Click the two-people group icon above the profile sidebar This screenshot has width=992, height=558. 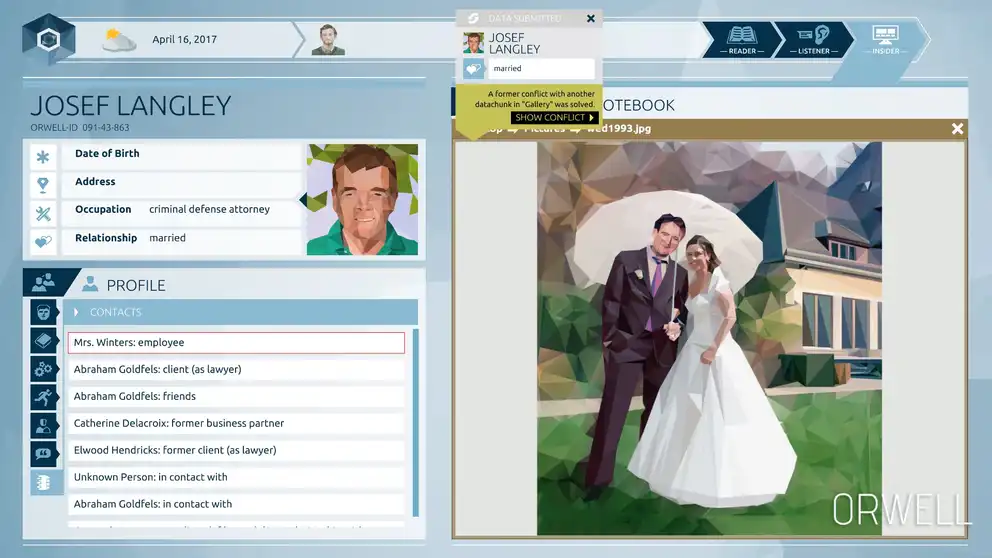coord(43,284)
